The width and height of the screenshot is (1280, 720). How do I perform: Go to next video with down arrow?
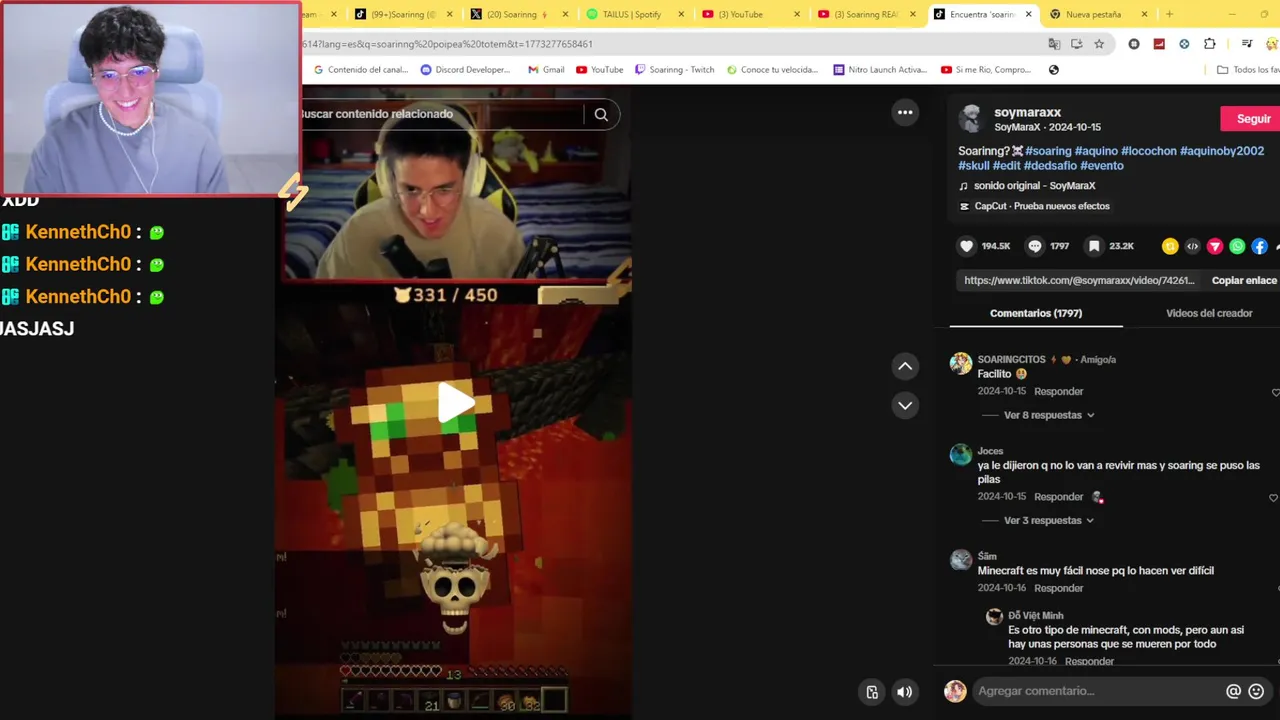point(905,405)
